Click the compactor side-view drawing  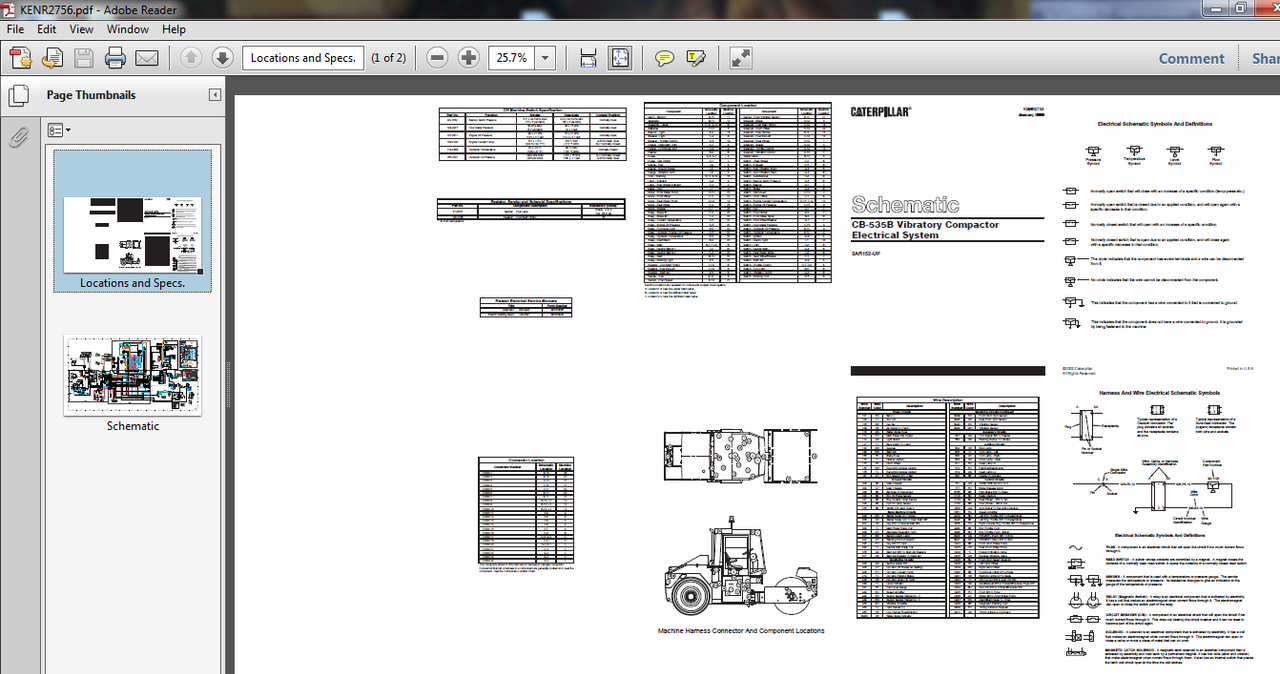741,567
